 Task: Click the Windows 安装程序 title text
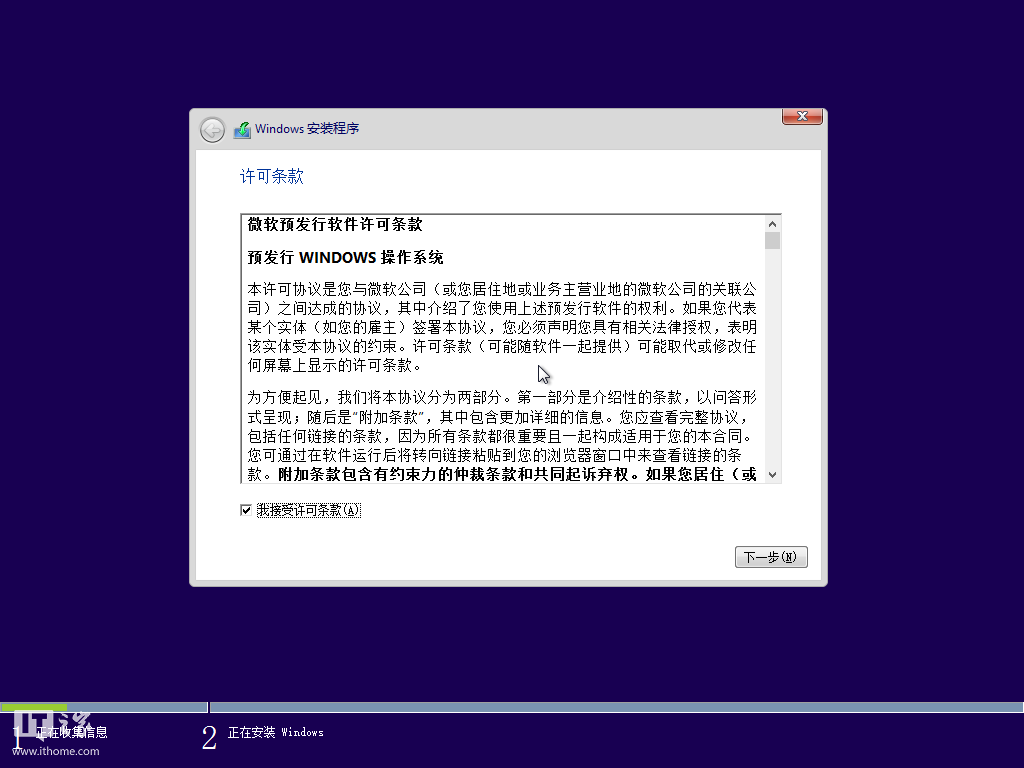pyautogui.click(x=307, y=129)
